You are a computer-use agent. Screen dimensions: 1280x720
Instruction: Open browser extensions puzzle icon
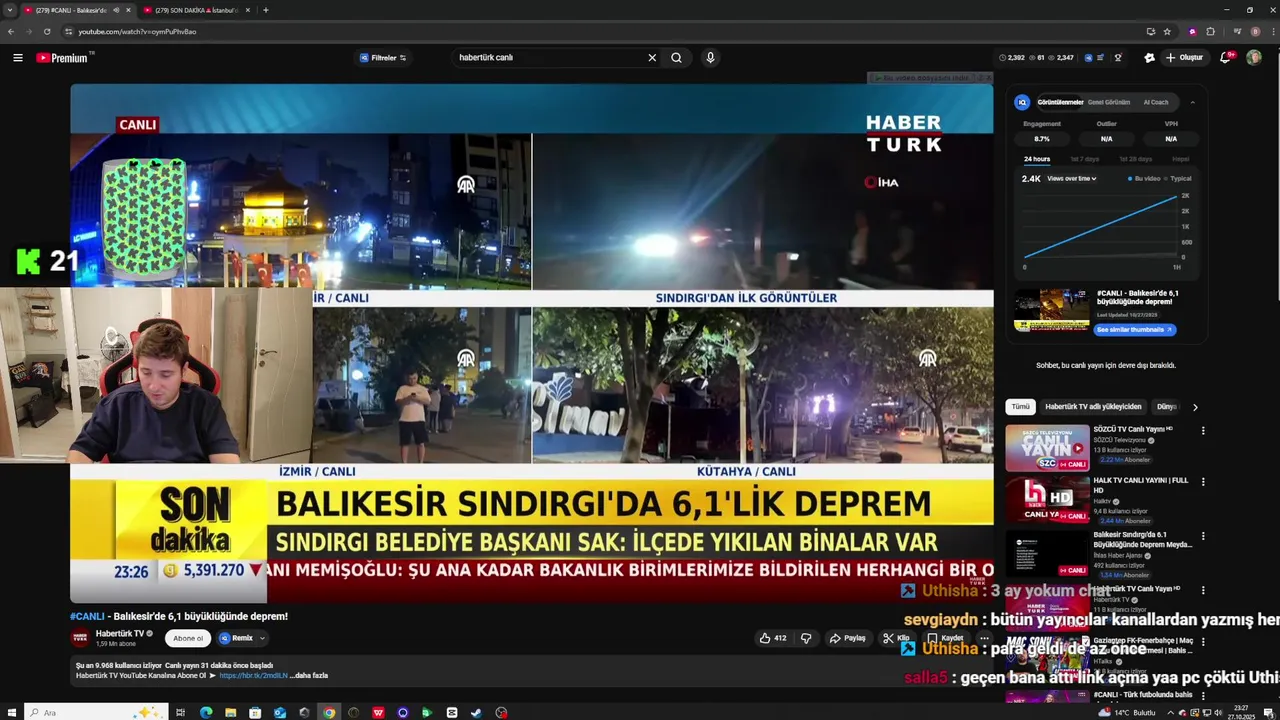click(x=1210, y=31)
